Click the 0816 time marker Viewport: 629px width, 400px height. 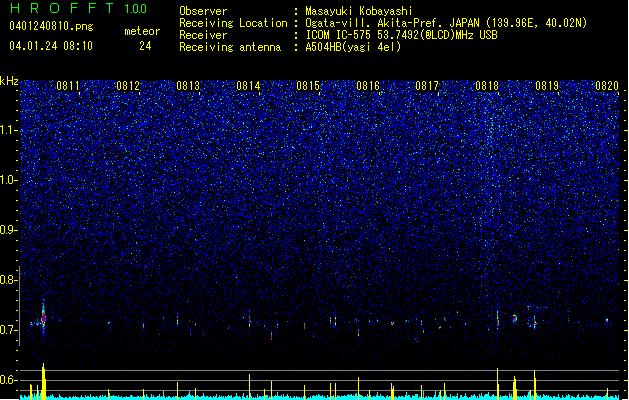tap(368, 86)
